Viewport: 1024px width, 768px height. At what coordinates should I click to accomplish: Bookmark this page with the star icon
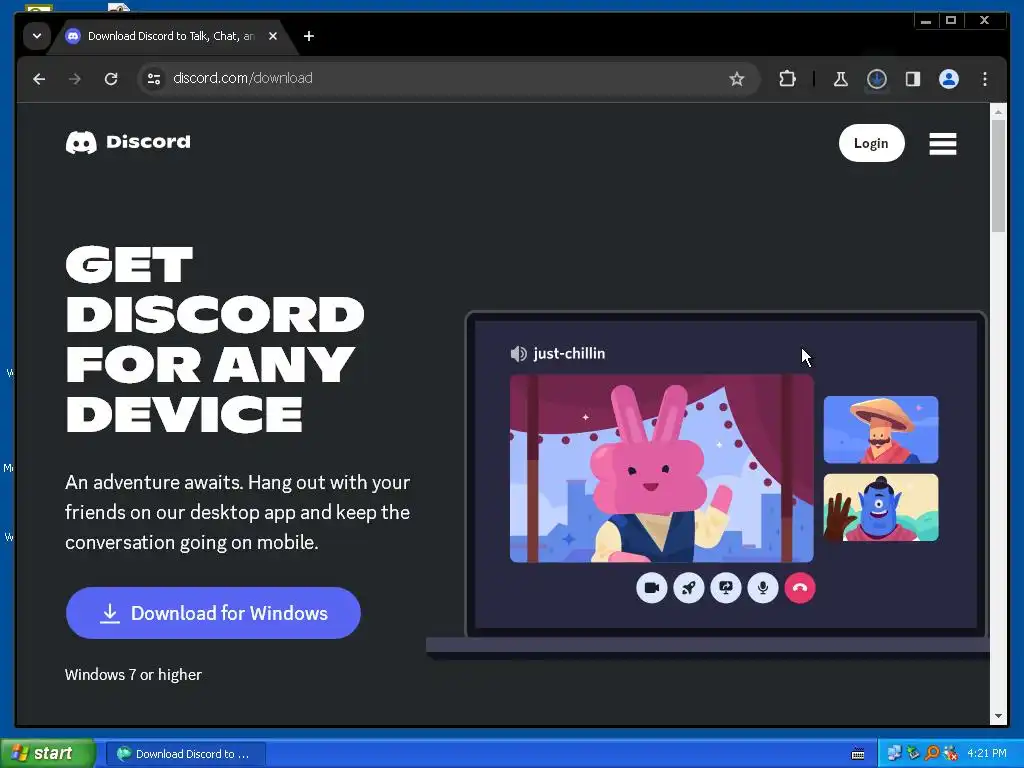pos(737,79)
